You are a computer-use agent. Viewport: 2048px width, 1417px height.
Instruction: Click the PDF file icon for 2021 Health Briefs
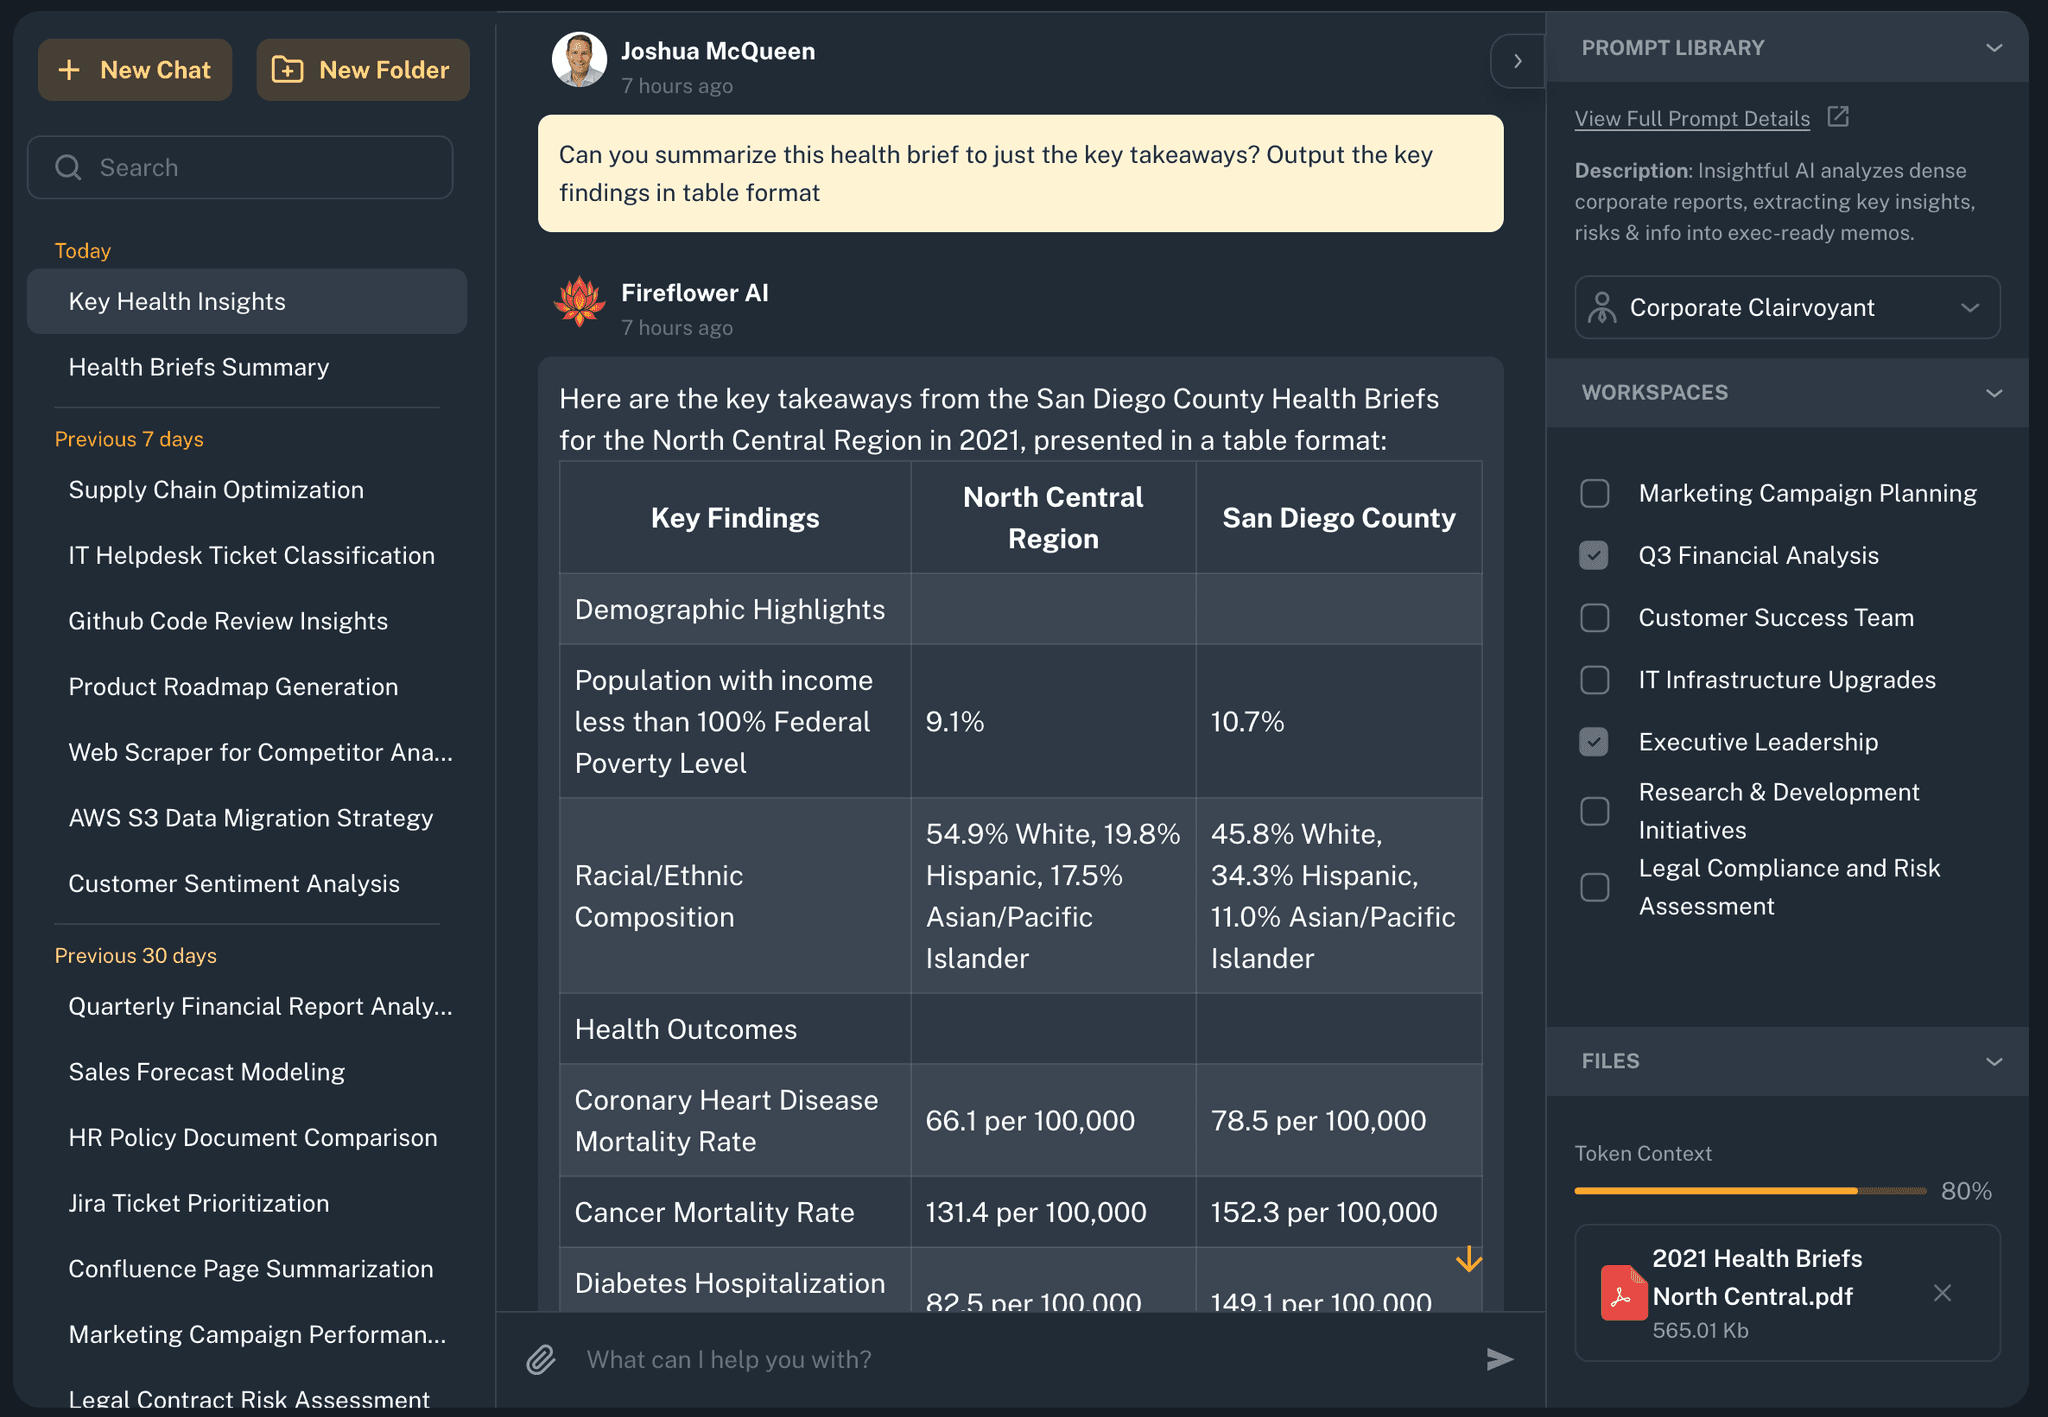(x=1623, y=1293)
